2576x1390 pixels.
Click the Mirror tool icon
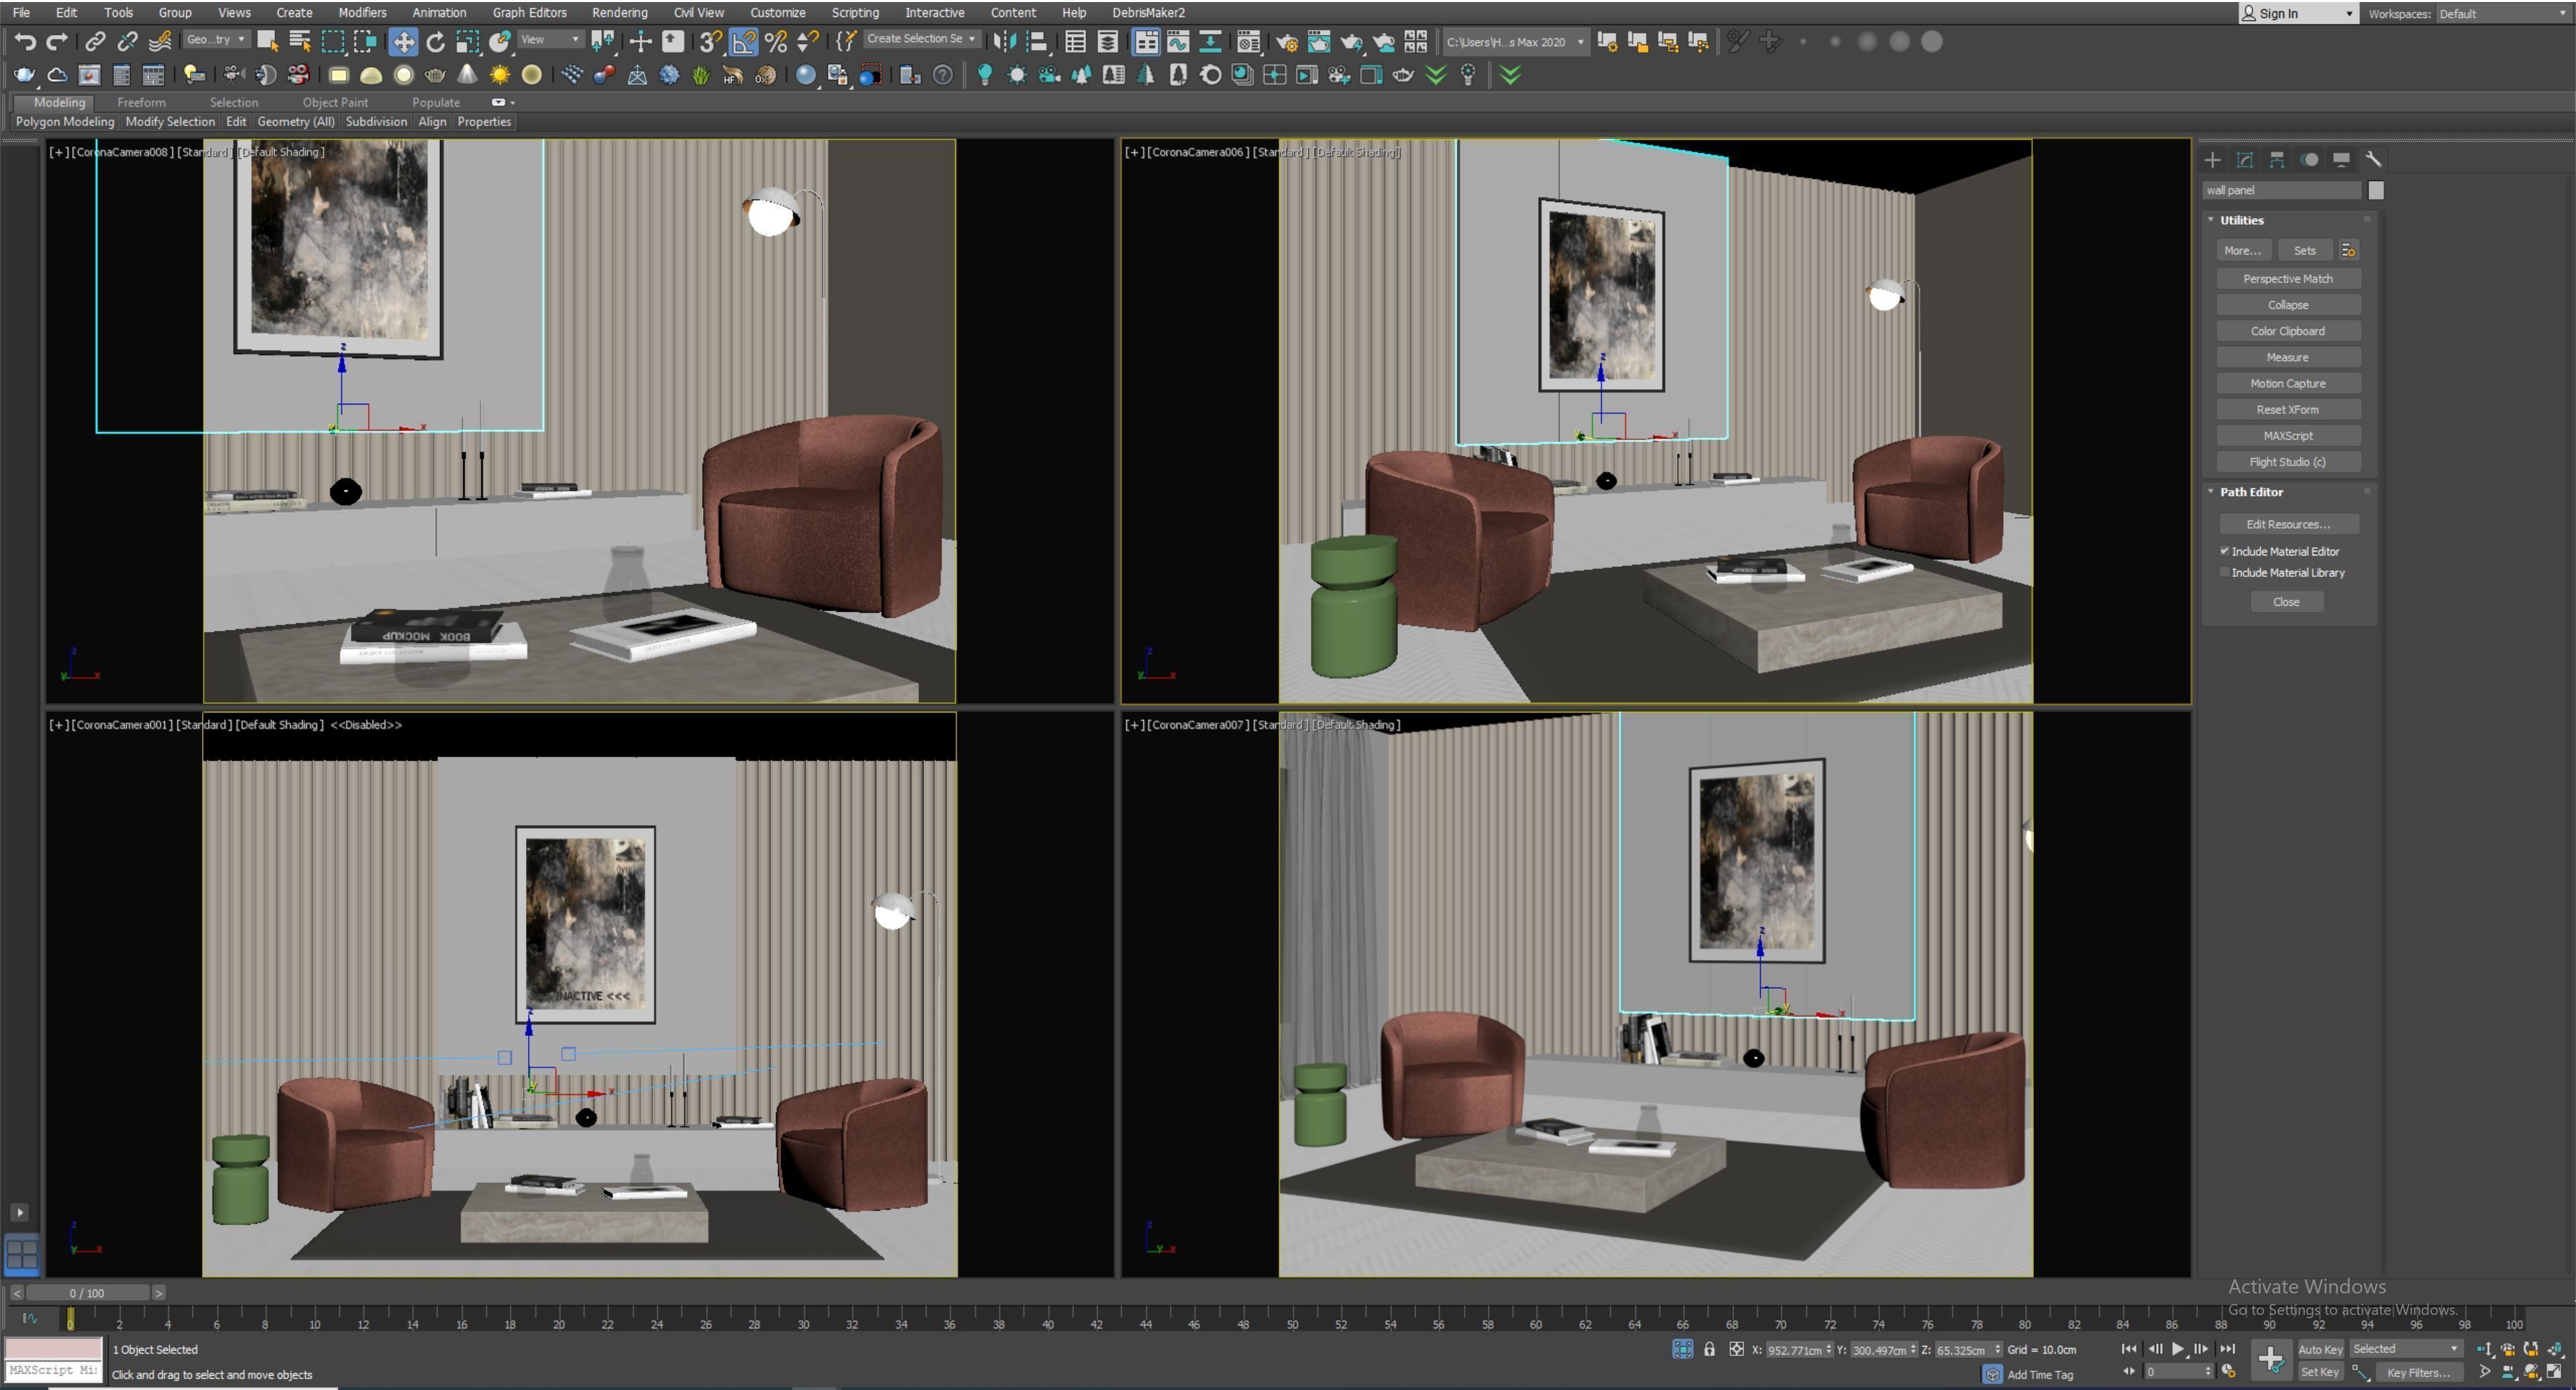pyautogui.click(x=1004, y=41)
